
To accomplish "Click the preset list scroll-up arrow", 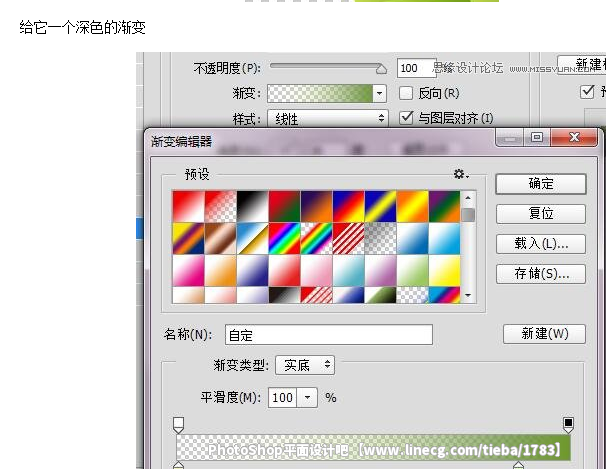I will click(x=468, y=198).
